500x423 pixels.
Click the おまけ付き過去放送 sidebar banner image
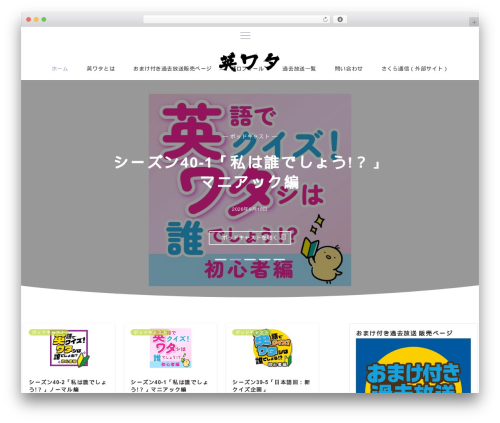coord(413,366)
